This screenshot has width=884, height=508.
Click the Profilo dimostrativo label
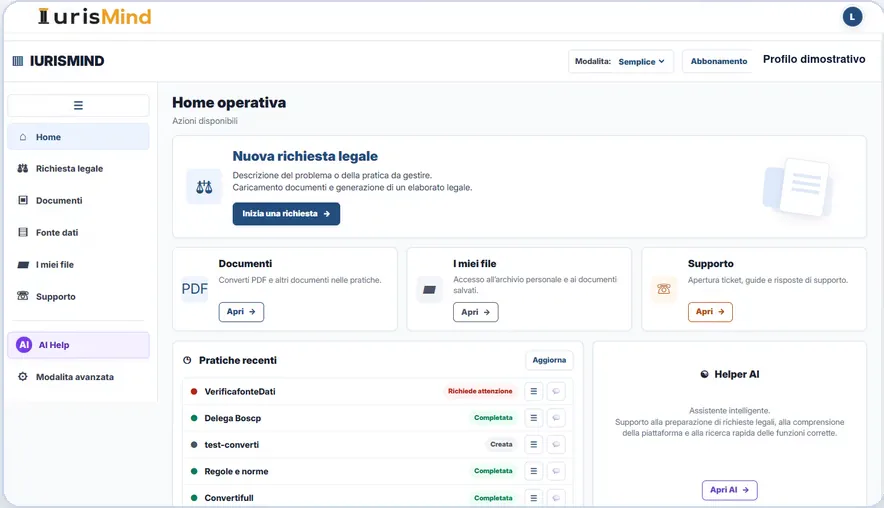click(814, 59)
